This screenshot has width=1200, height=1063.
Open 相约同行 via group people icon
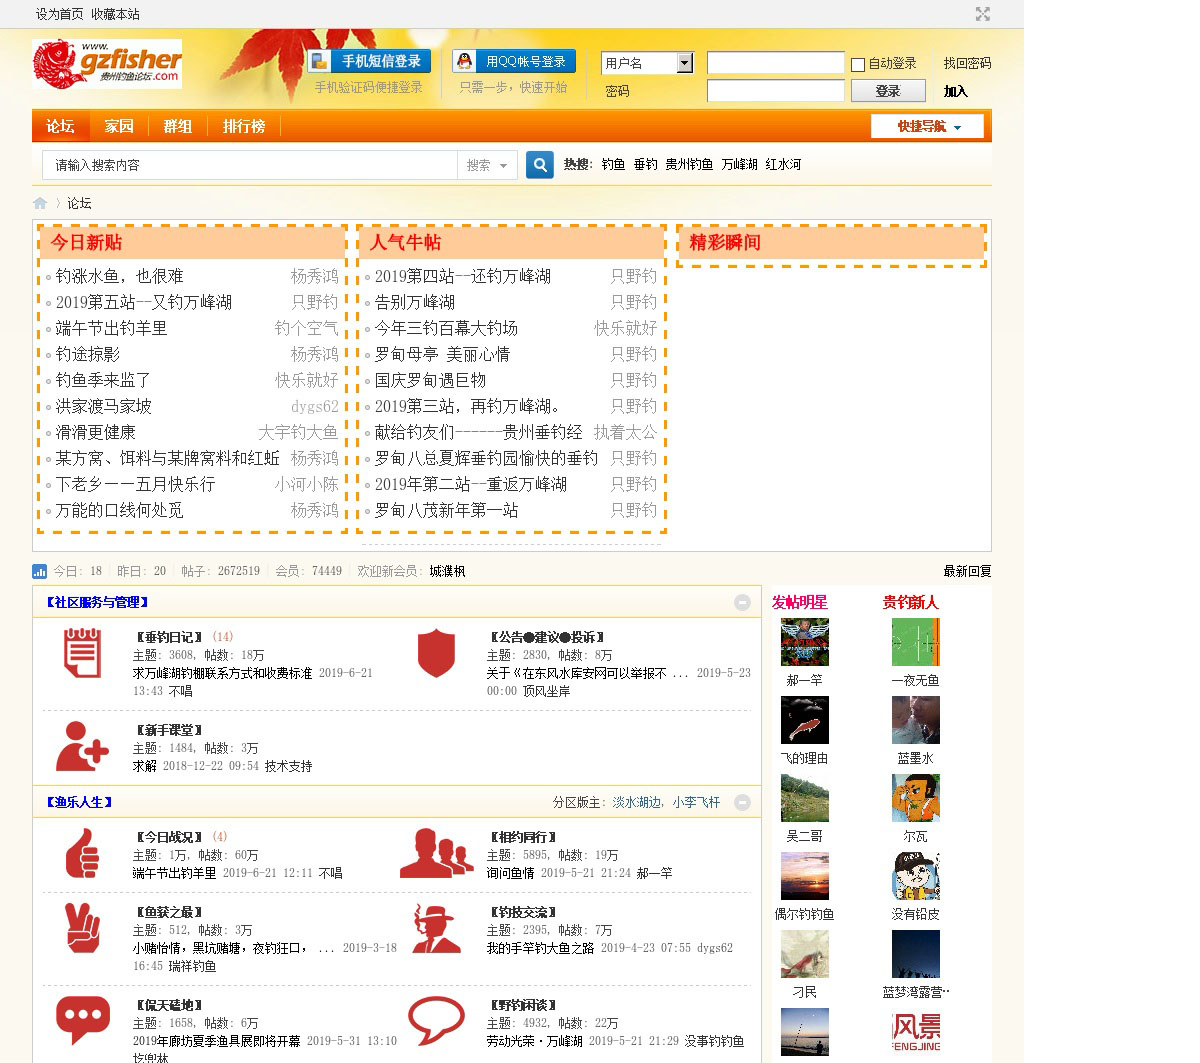436,853
